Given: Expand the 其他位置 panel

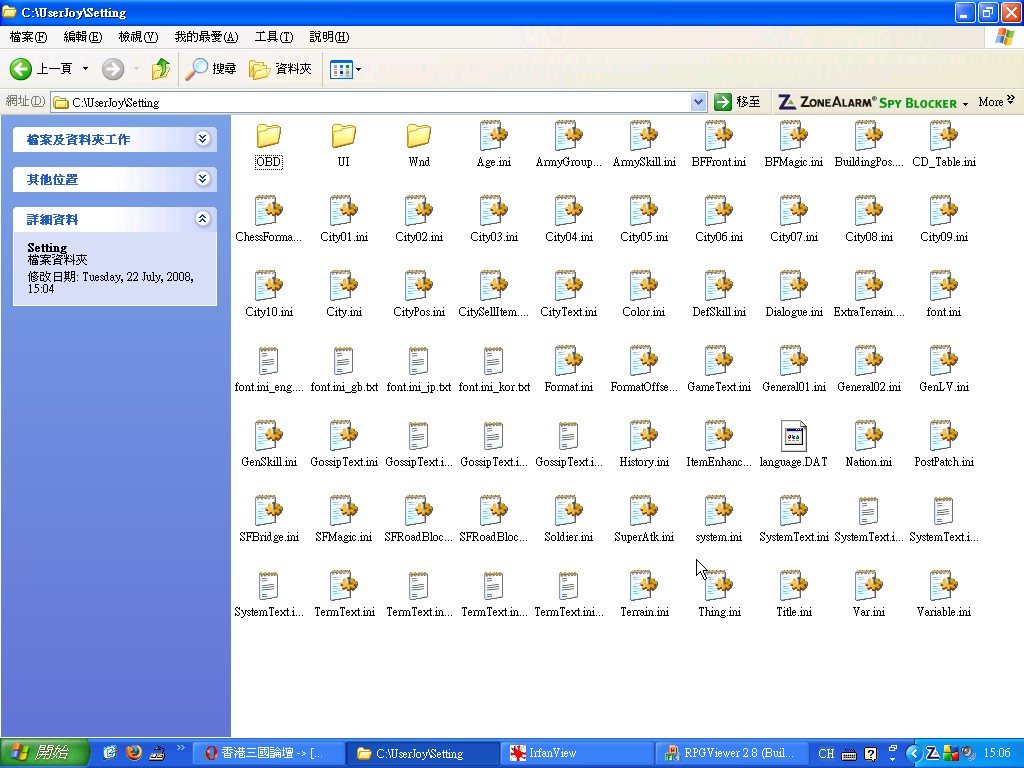Looking at the screenshot, I should (x=203, y=179).
